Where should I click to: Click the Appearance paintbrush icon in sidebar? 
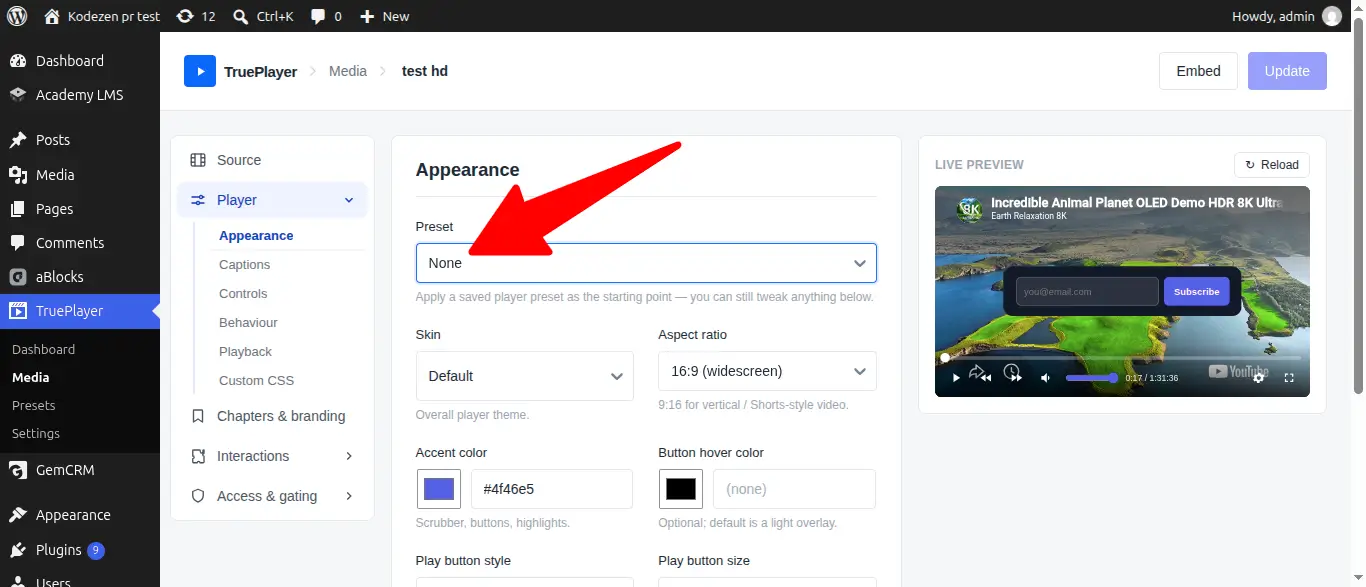[x=18, y=515]
